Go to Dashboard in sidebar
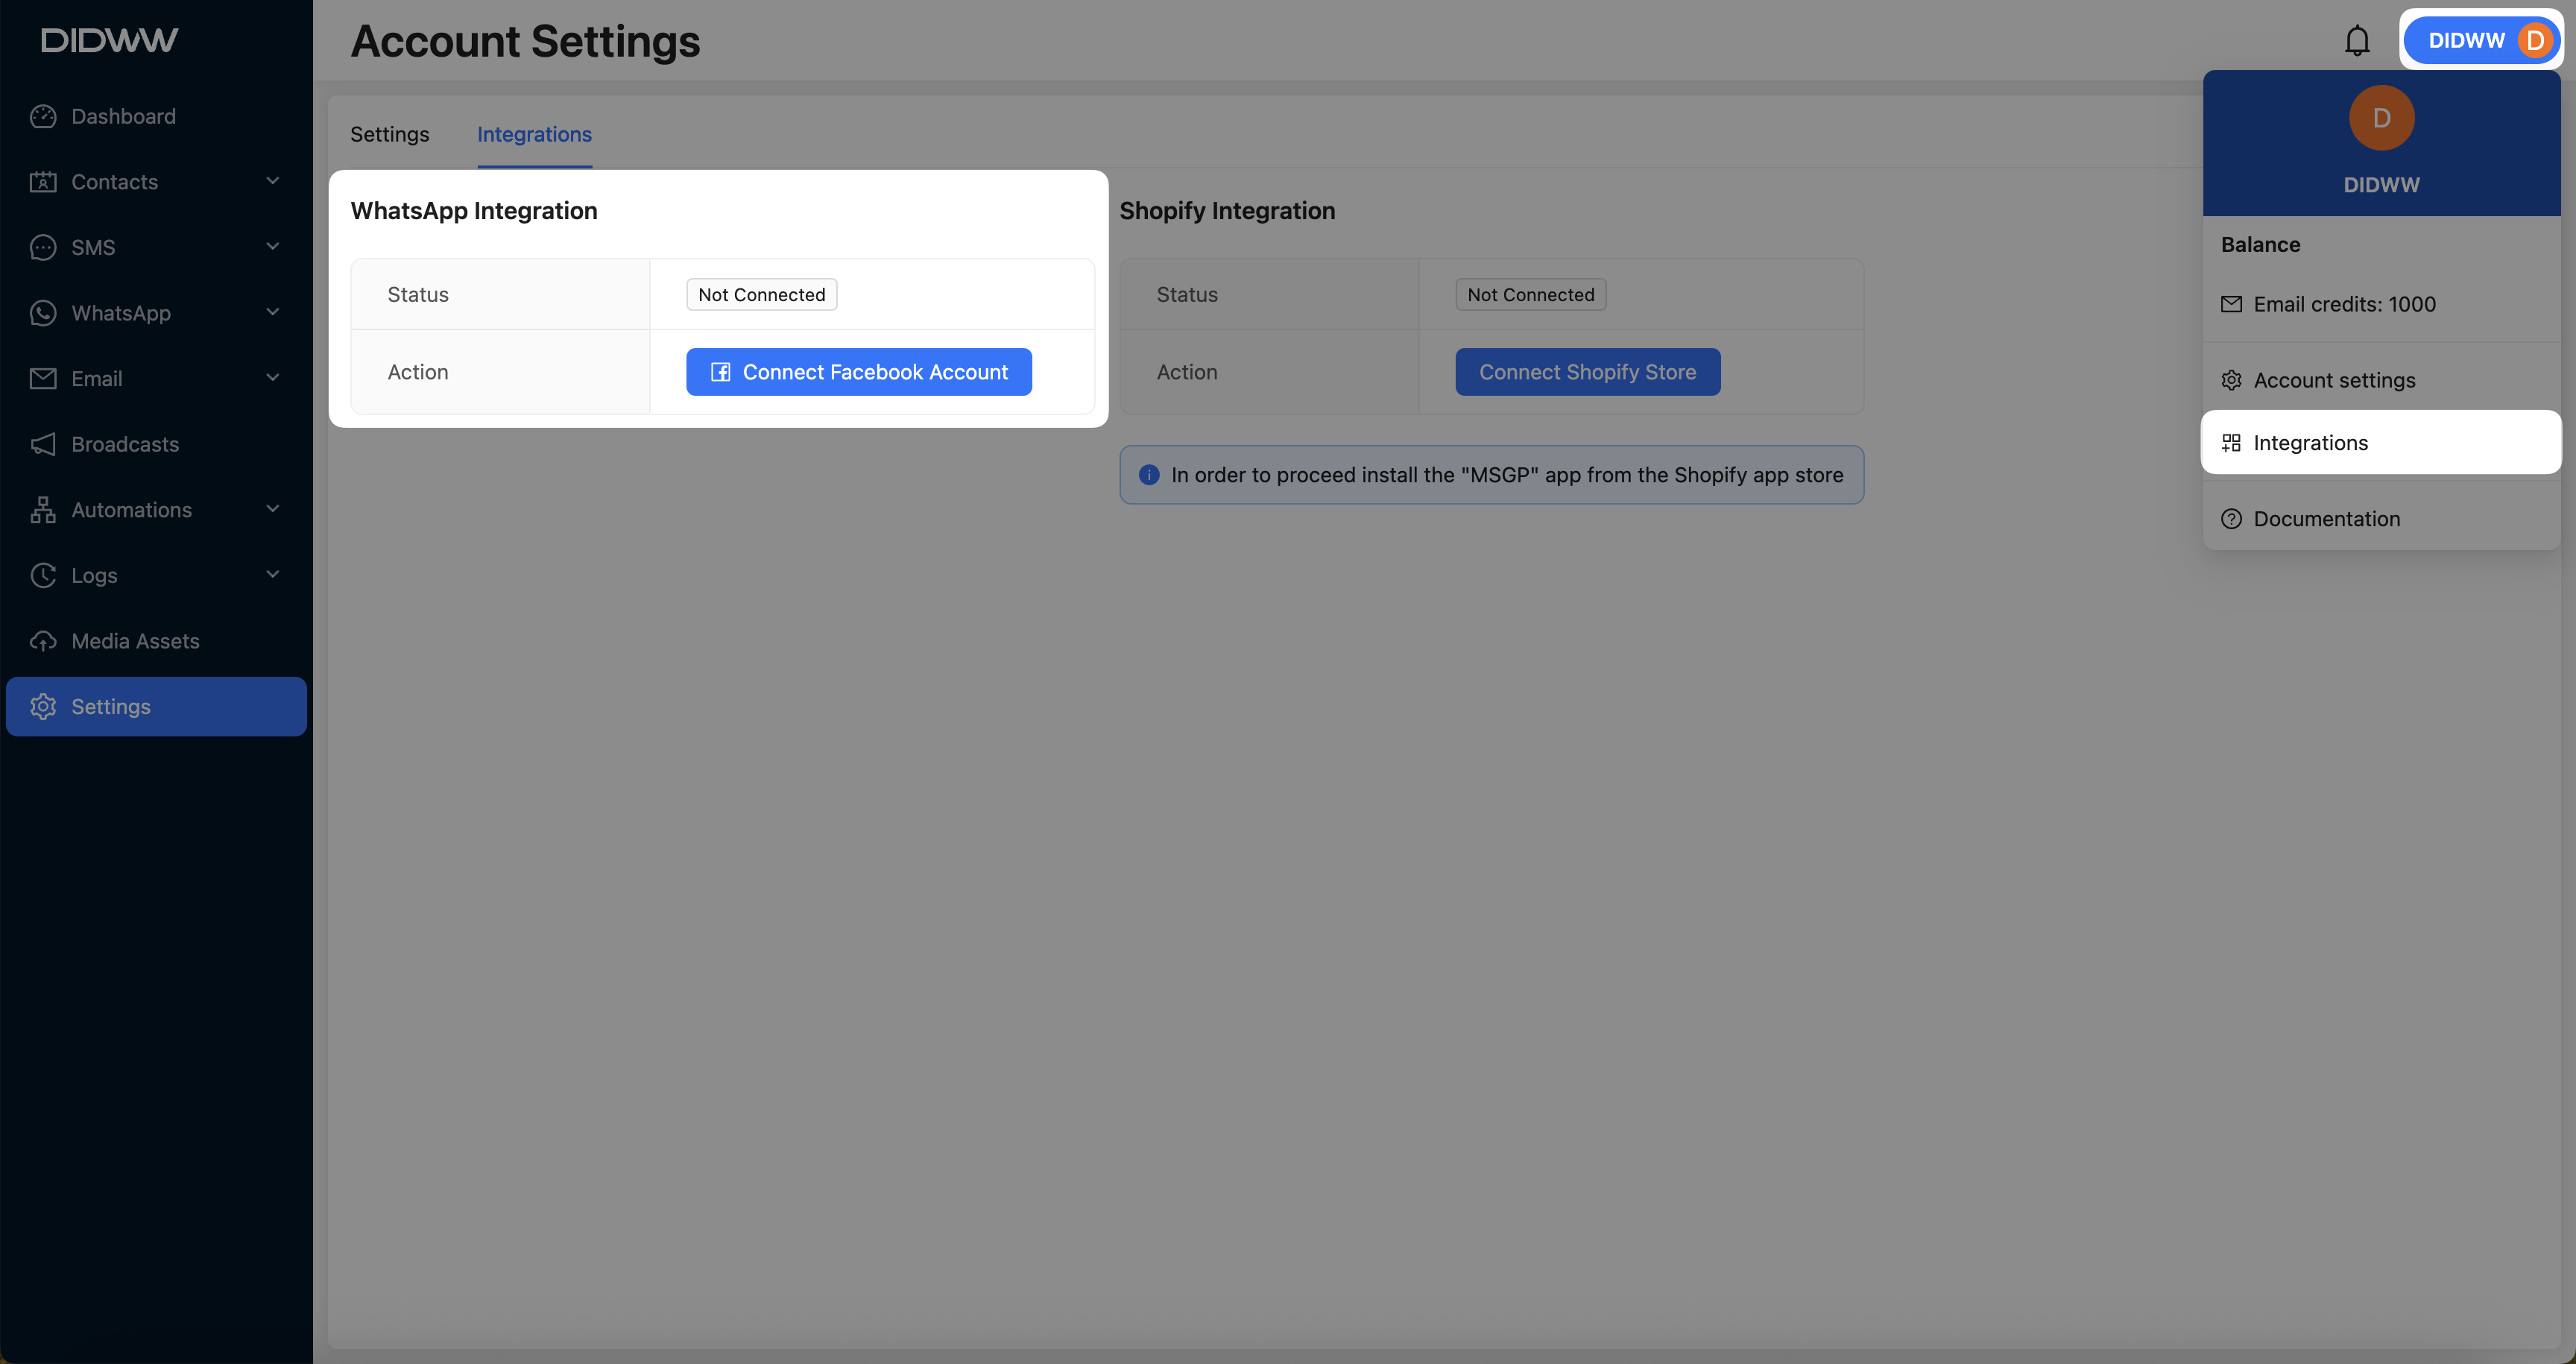 156,116
